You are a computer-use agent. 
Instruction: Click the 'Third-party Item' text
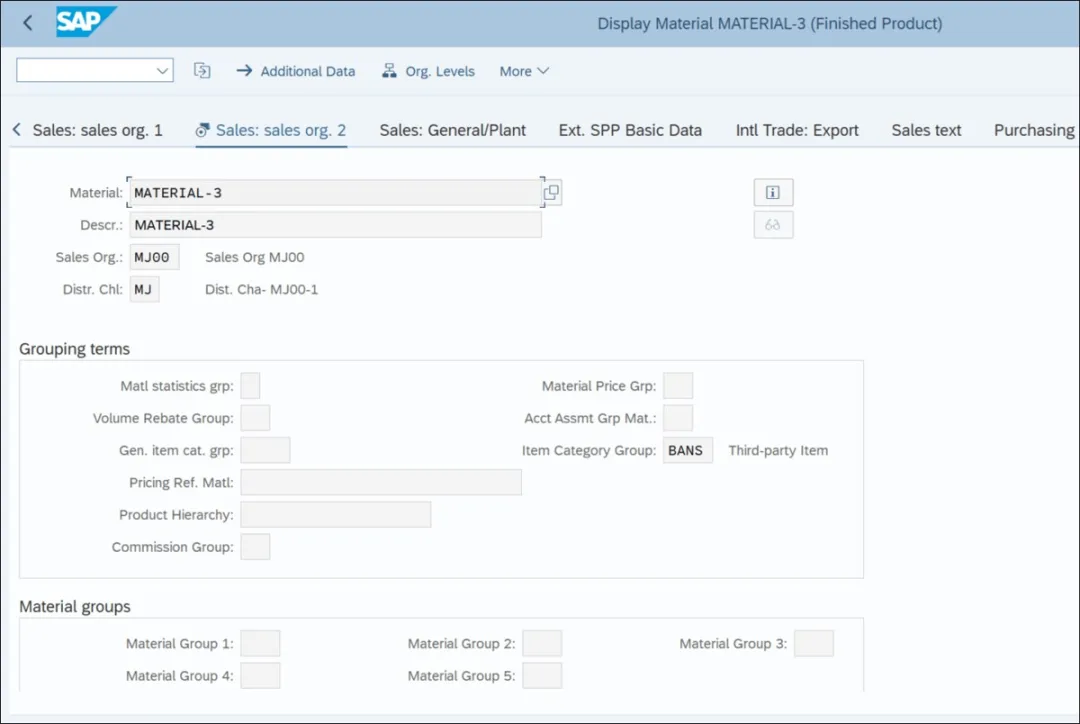778,451
